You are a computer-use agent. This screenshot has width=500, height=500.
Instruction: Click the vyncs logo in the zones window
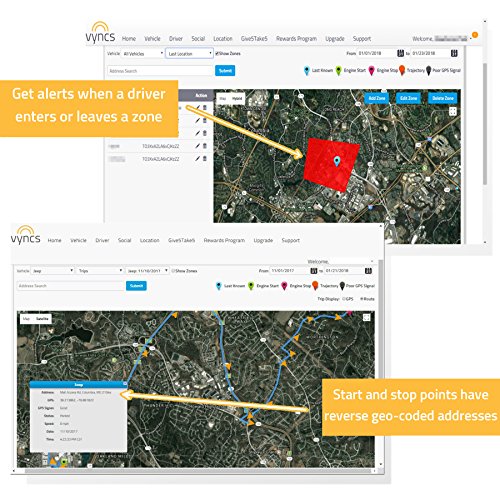pyautogui.click(x=100, y=33)
